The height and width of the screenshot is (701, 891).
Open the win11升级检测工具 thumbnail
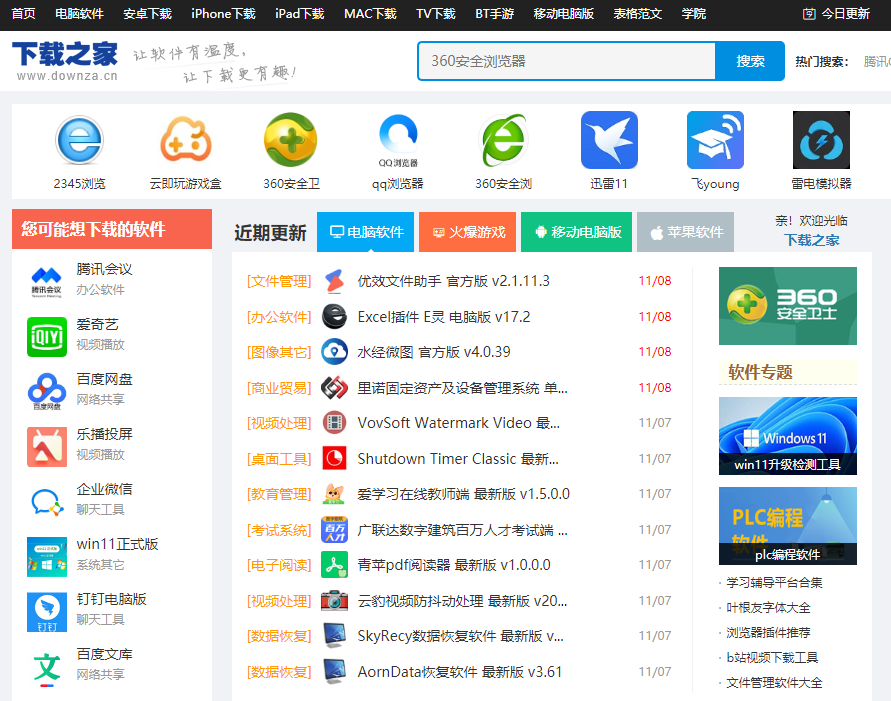pos(787,436)
